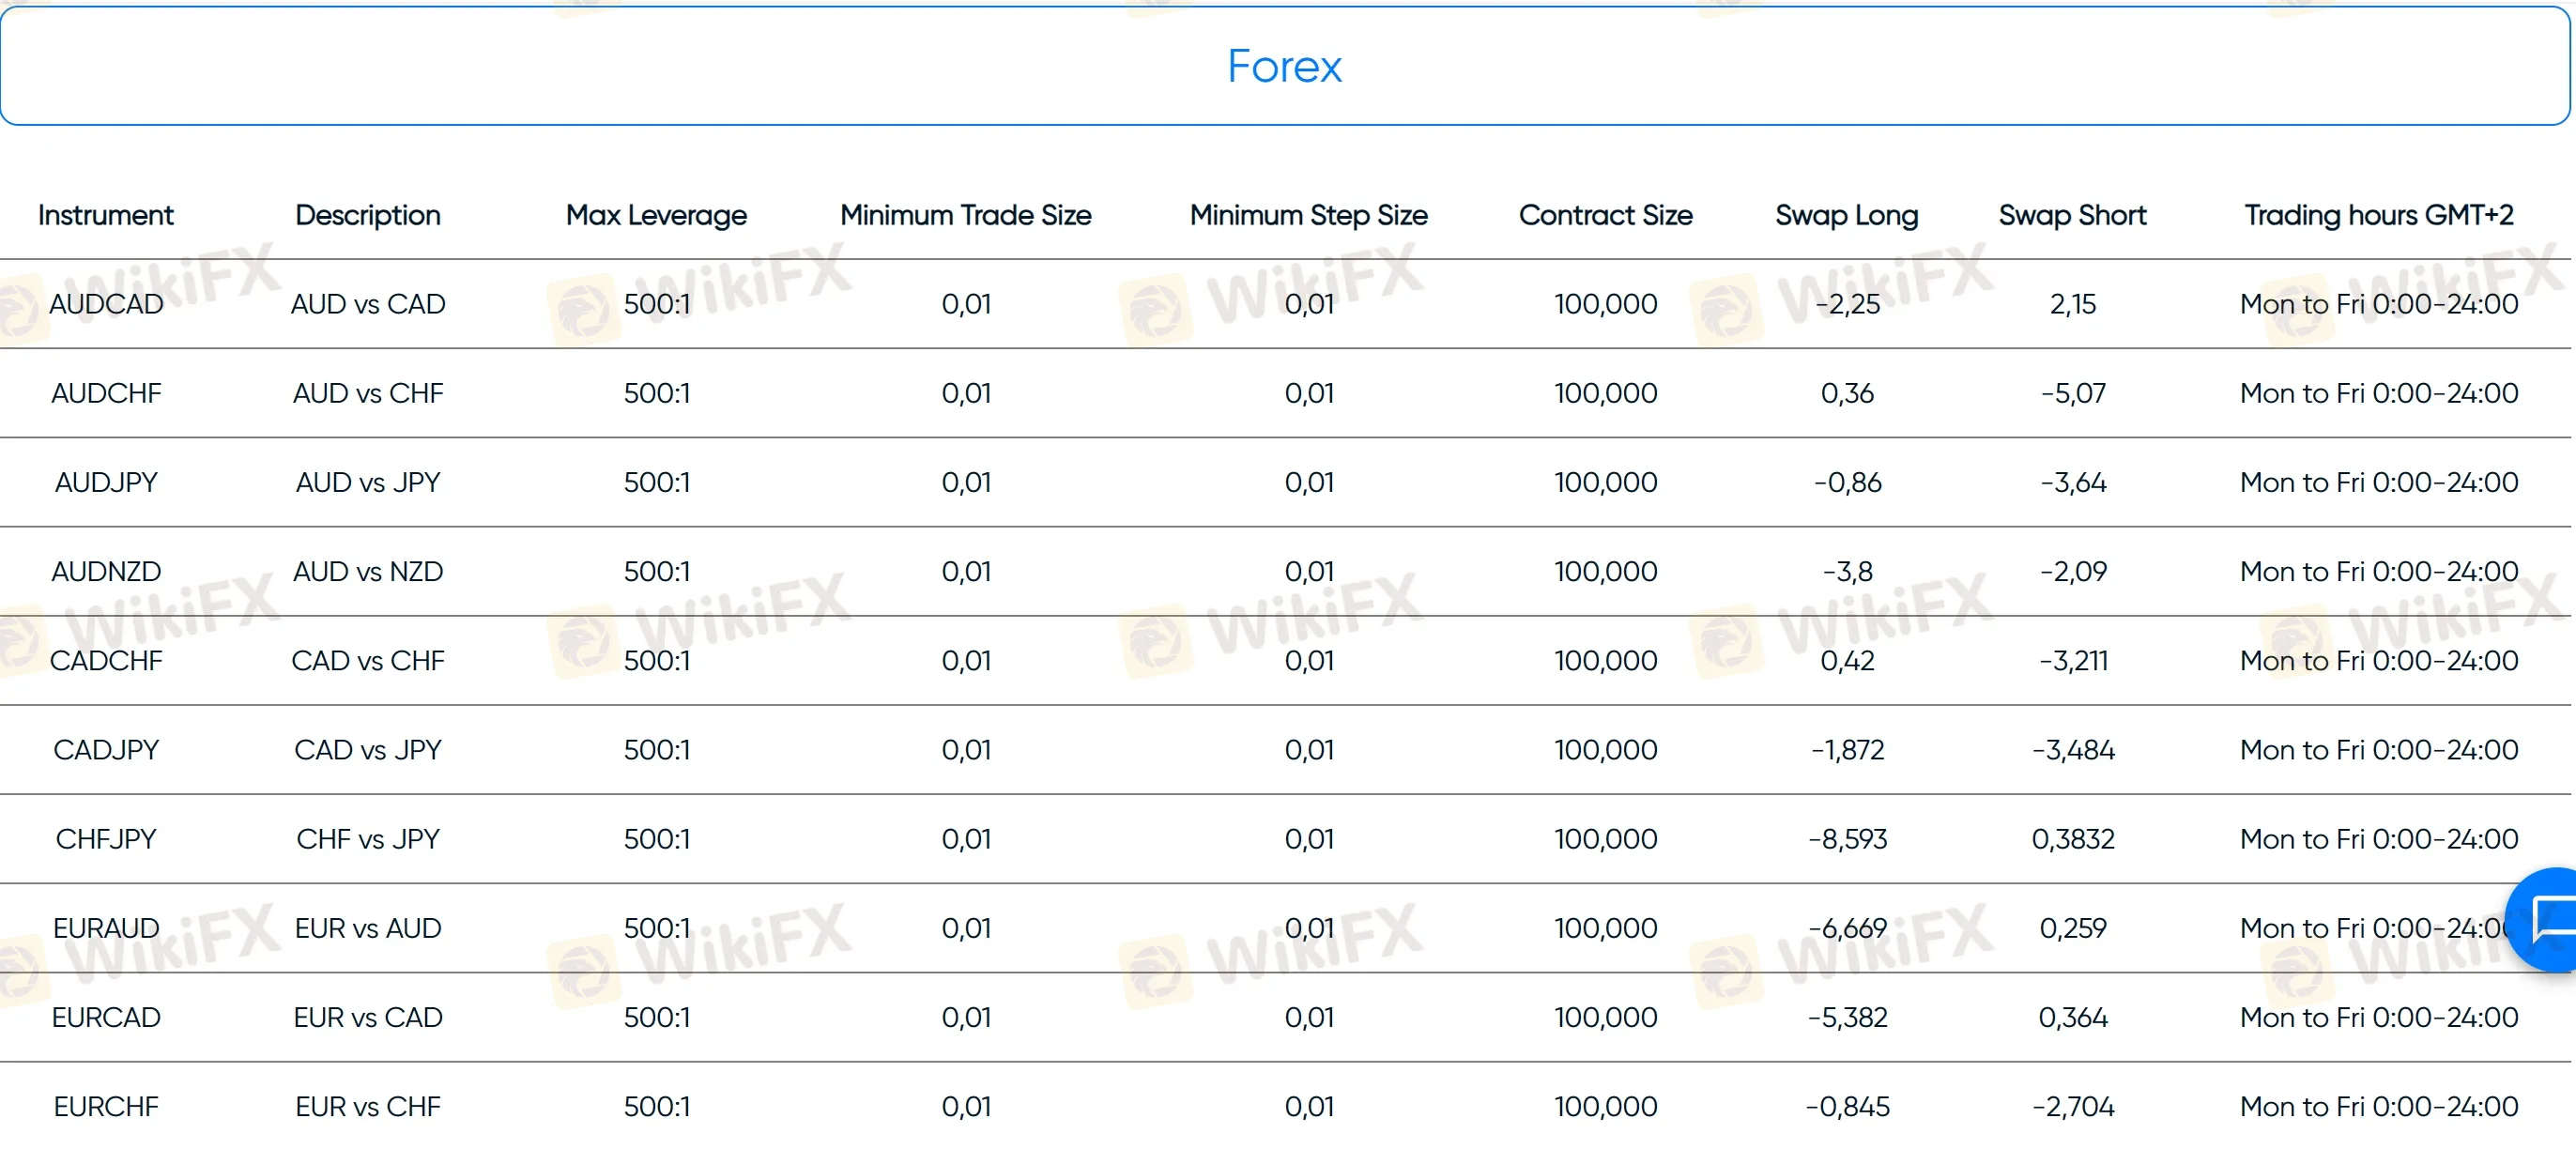Click the Minimum Trade Size header
This screenshot has width=2576, height=1149.
[965, 215]
